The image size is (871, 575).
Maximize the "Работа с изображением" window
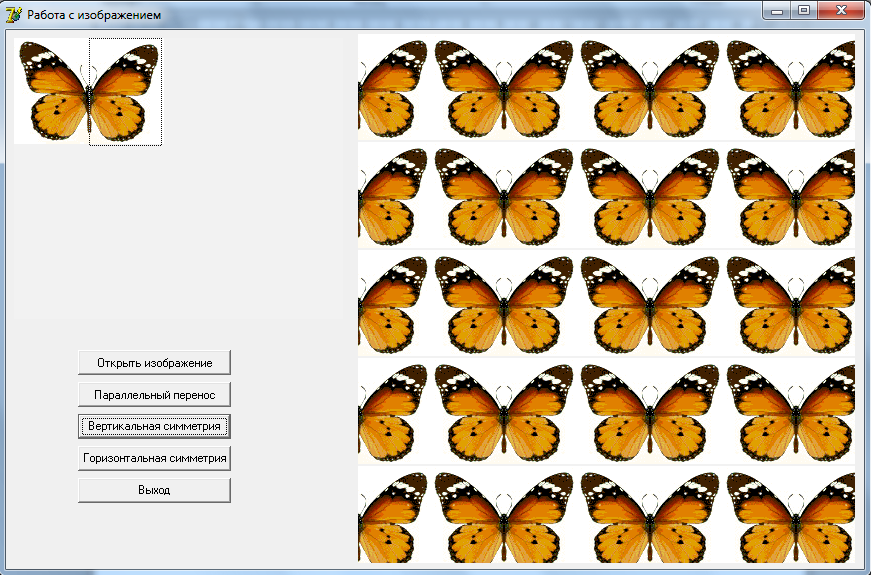point(803,11)
